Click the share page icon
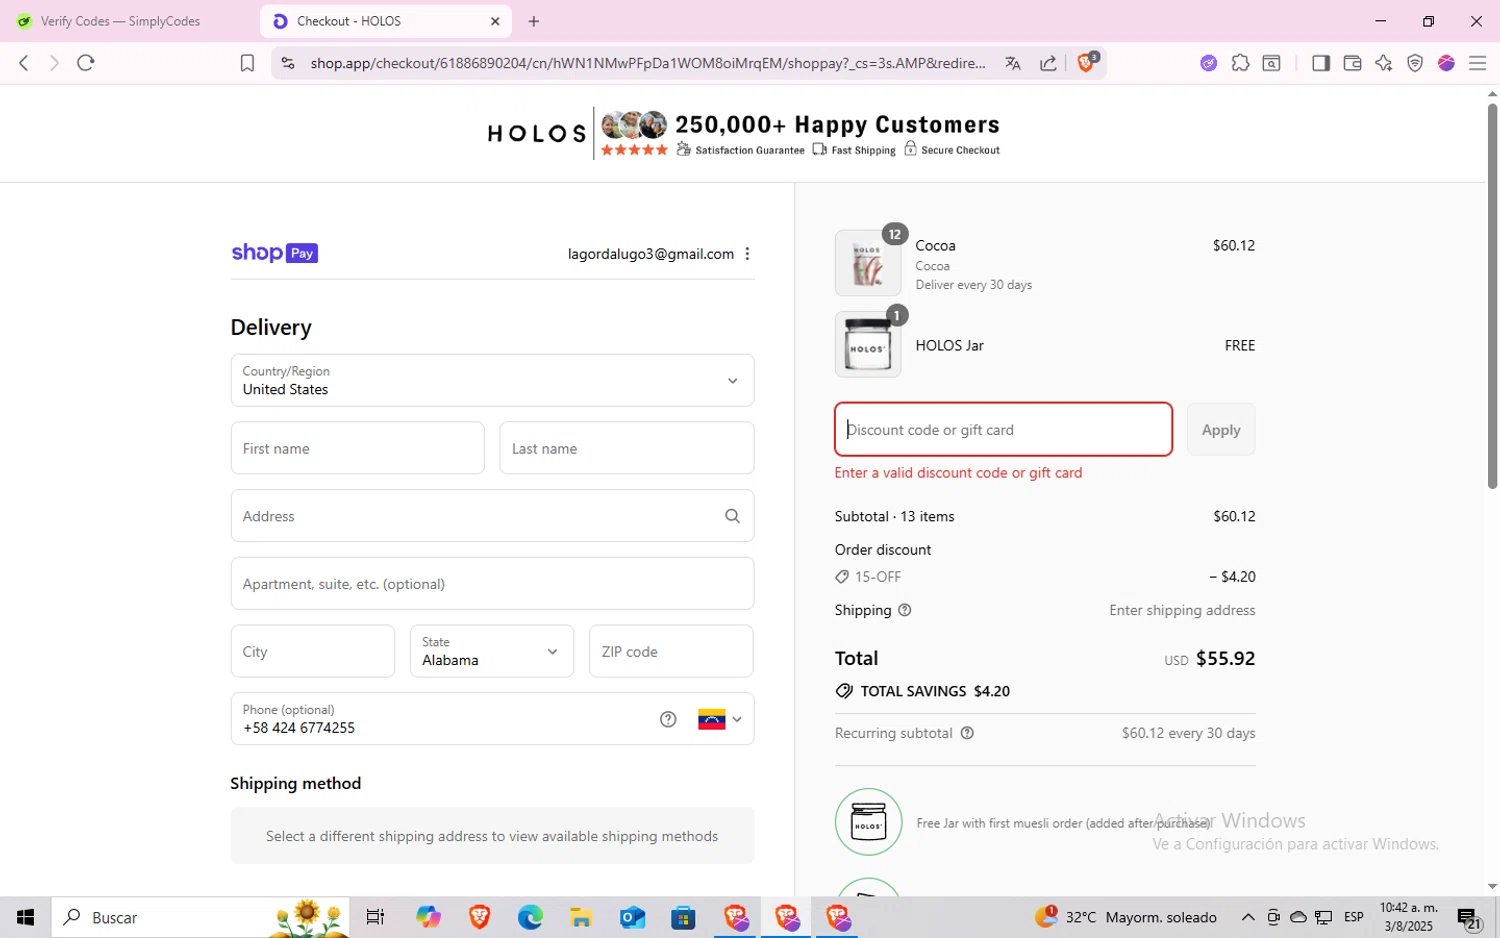1500x938 pixels. click(1048, 63)
